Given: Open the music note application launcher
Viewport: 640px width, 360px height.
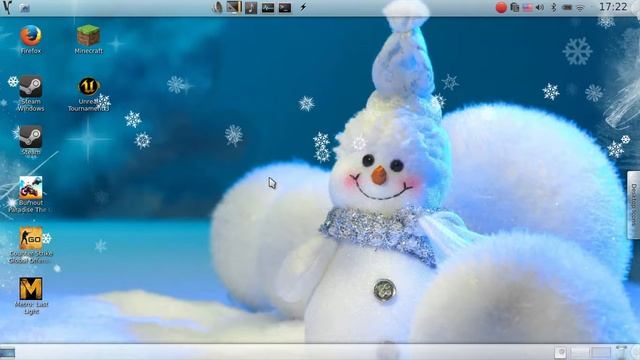Looking at the screenshot, I should tap(251, 7).
